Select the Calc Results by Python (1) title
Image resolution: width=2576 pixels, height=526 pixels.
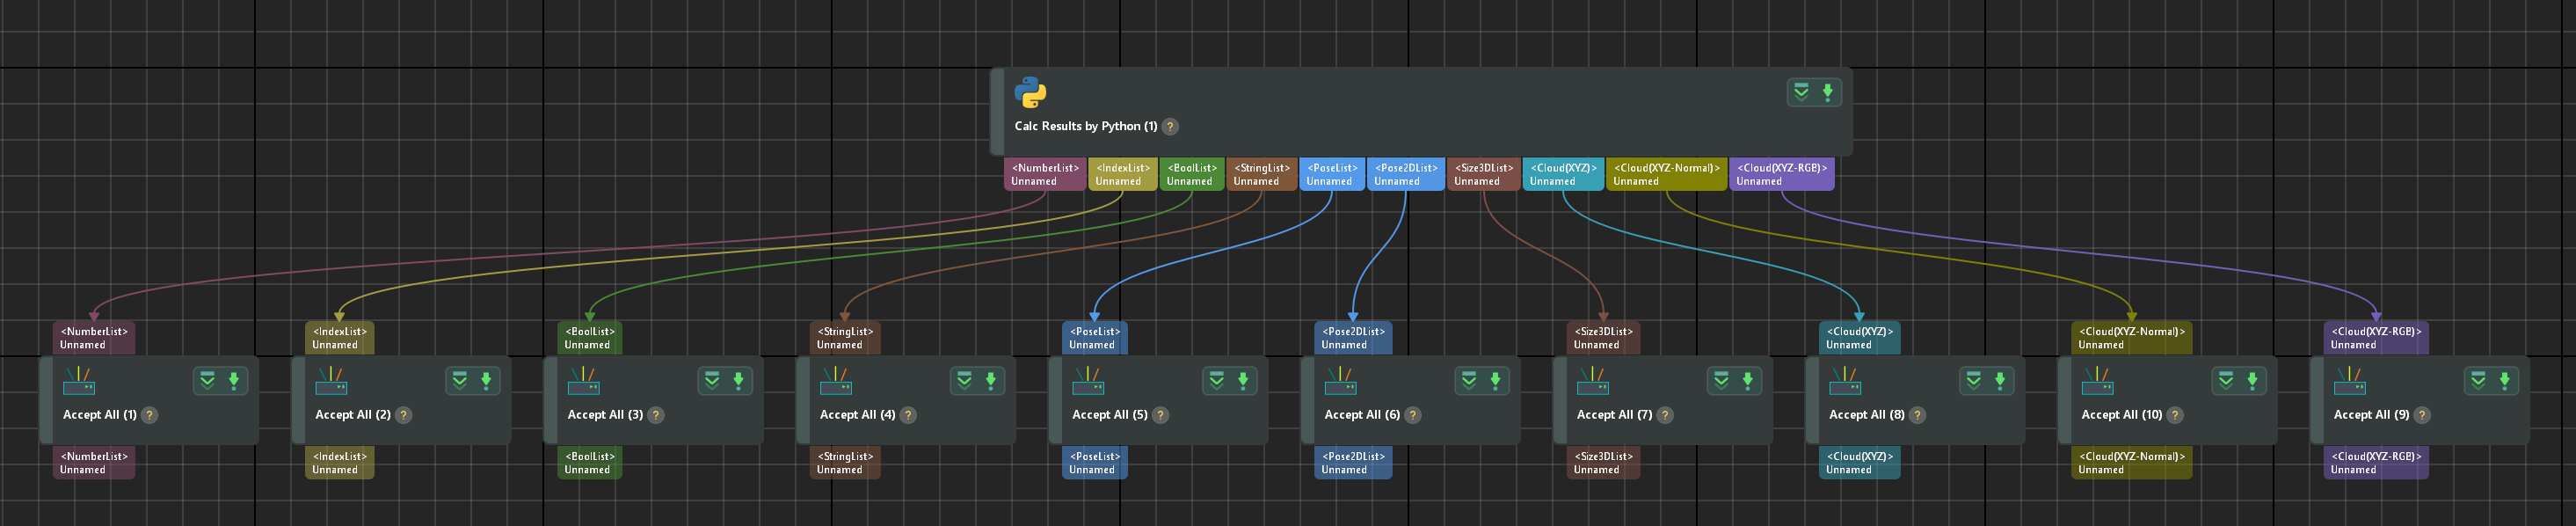(x=1085, y=127)
